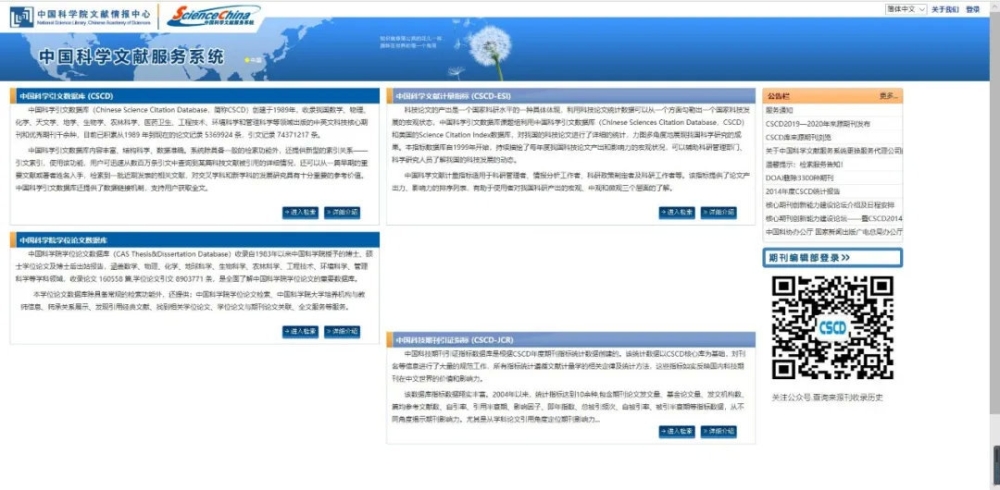This screenshot has height=490, width=1000.
Task: Open the CSCD2019—2020年来源期刊发布 notice
Action: pyautogui.click(x=818, y=124)
